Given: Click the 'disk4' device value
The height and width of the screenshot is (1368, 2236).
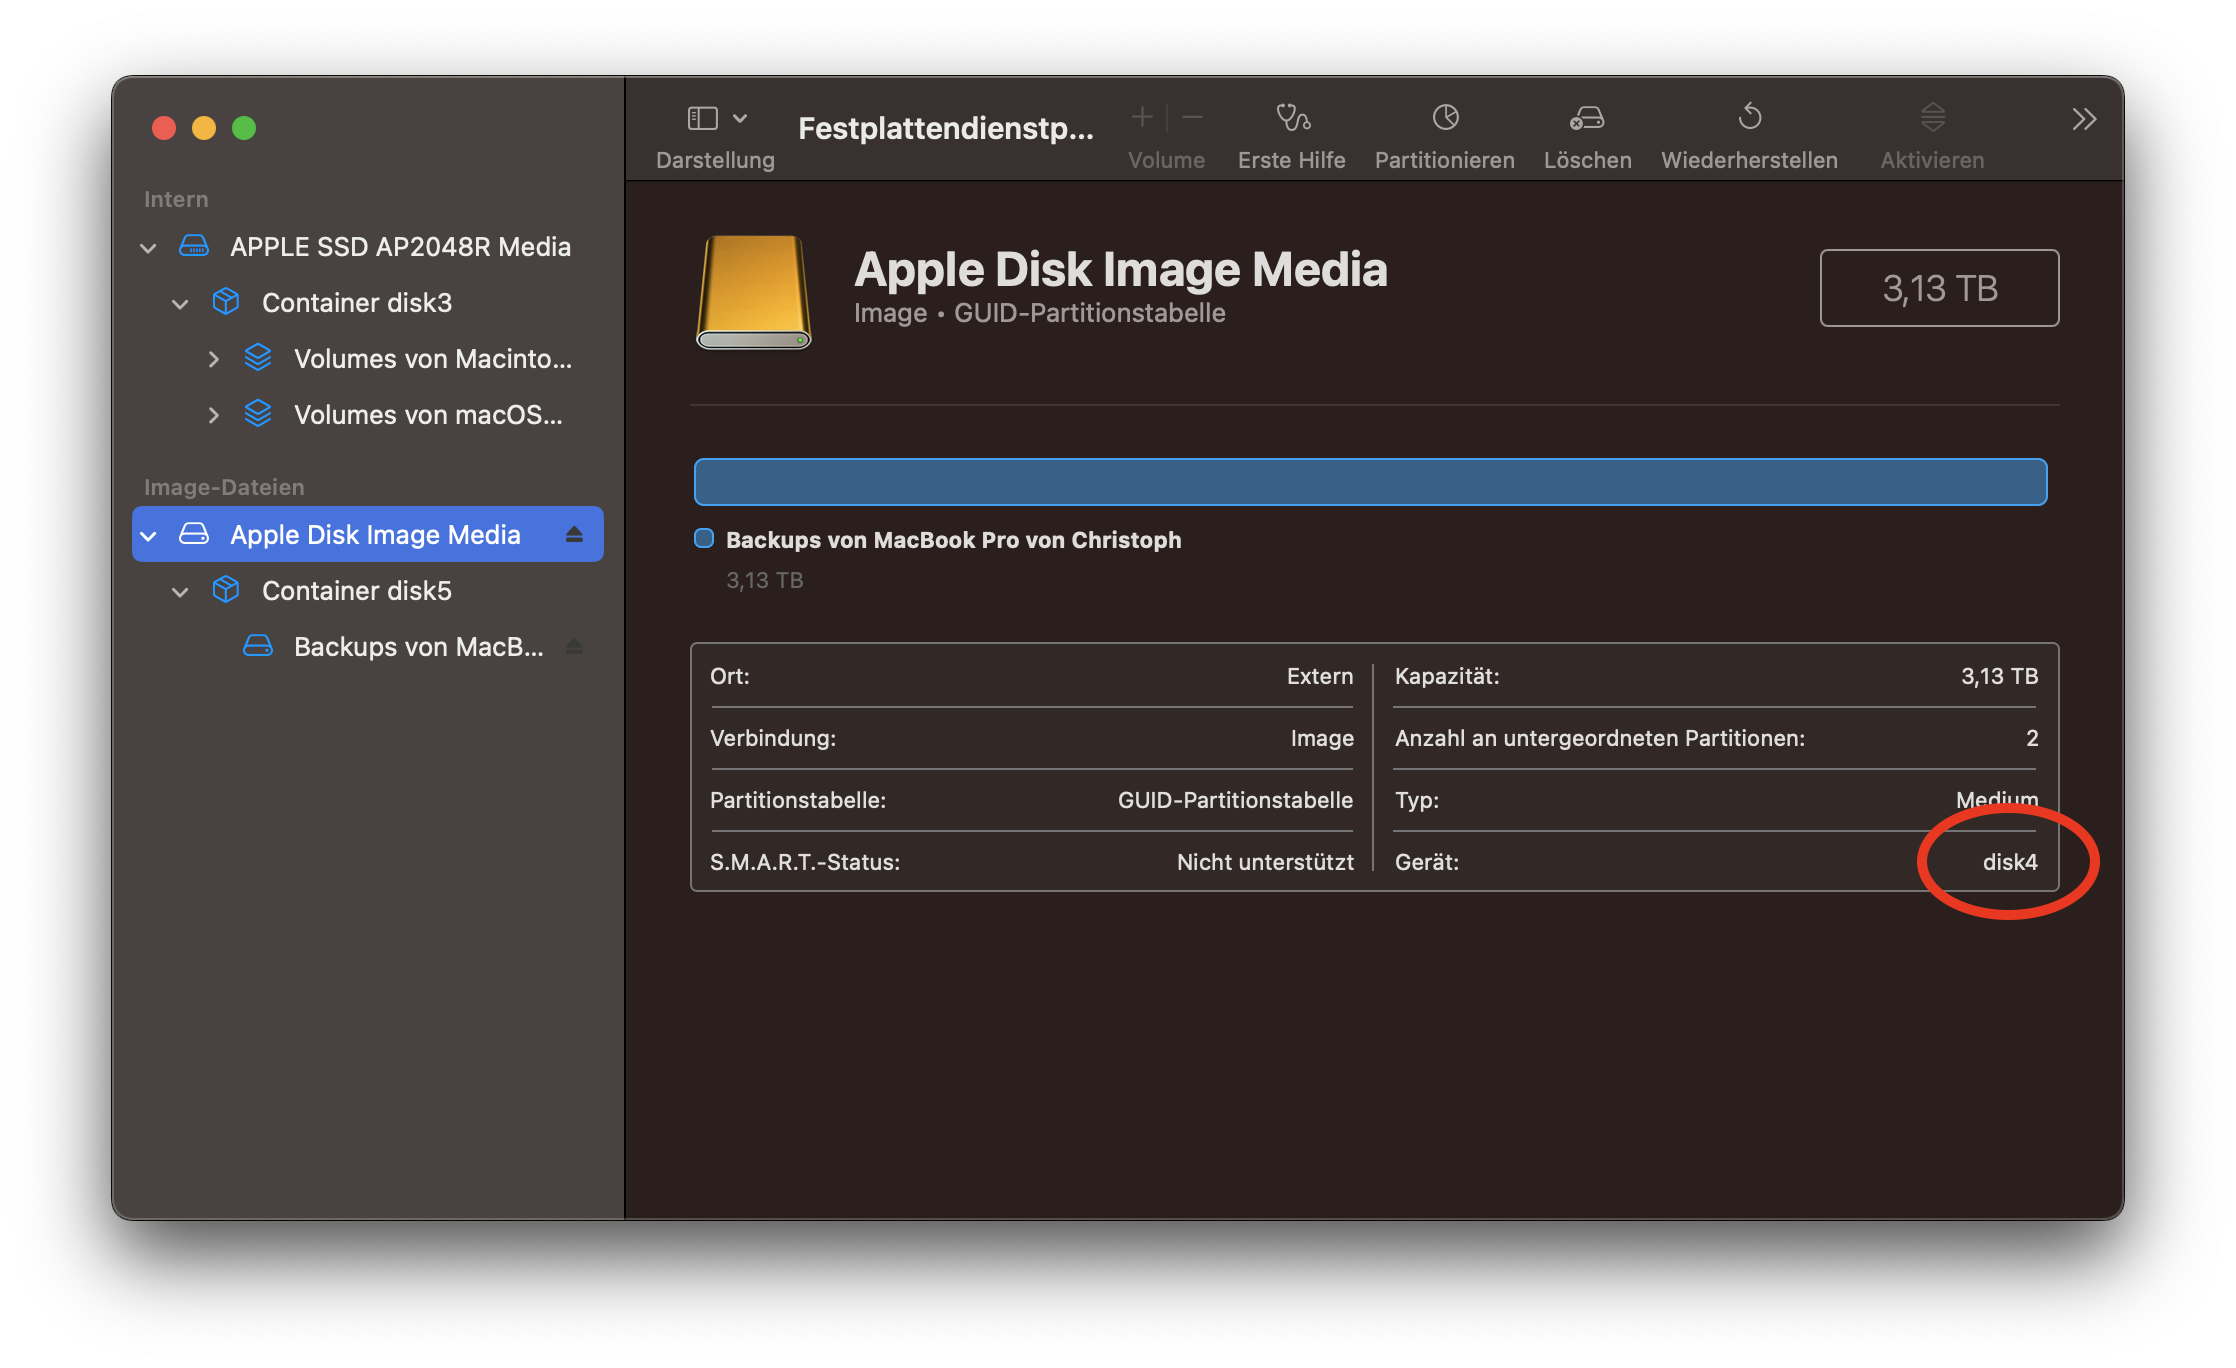Looking at the screenshot, I should pos(2010,862).
